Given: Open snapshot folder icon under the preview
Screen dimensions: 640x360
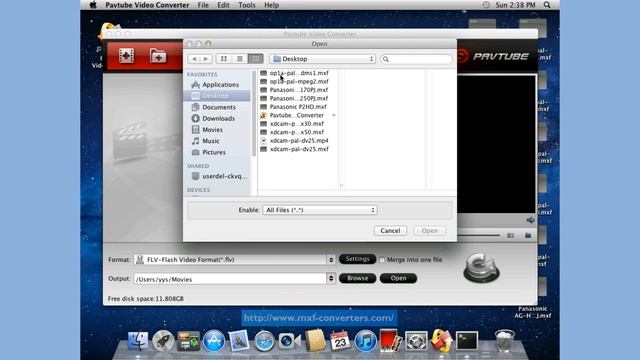Looking at the screenshot, I should (528, 236).
